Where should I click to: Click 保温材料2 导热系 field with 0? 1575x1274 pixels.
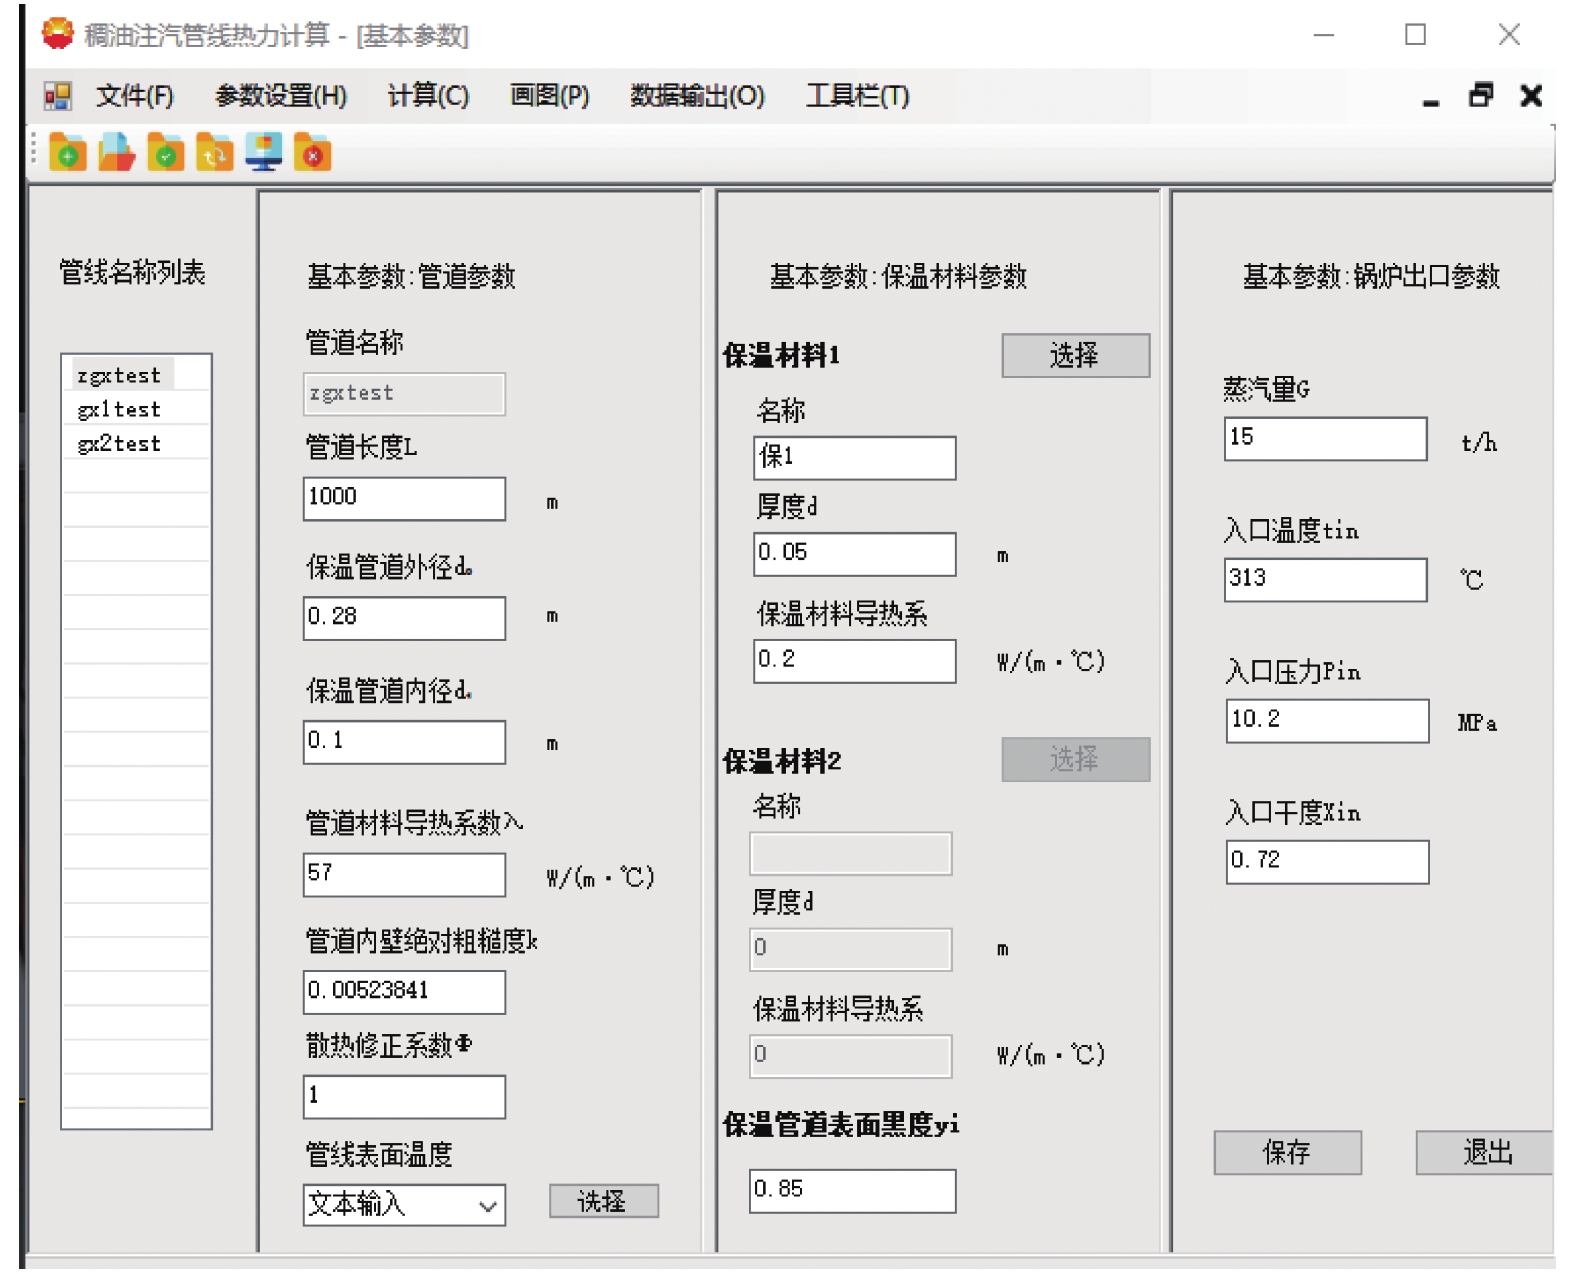851,1056
